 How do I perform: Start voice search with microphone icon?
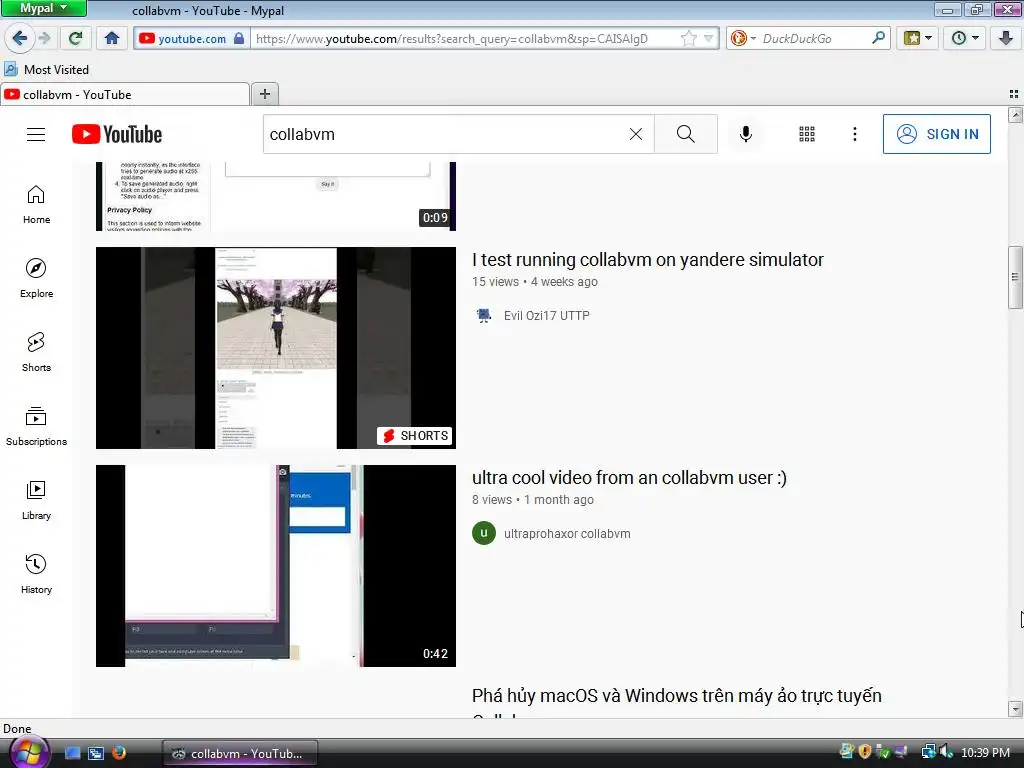pos(746,134)
